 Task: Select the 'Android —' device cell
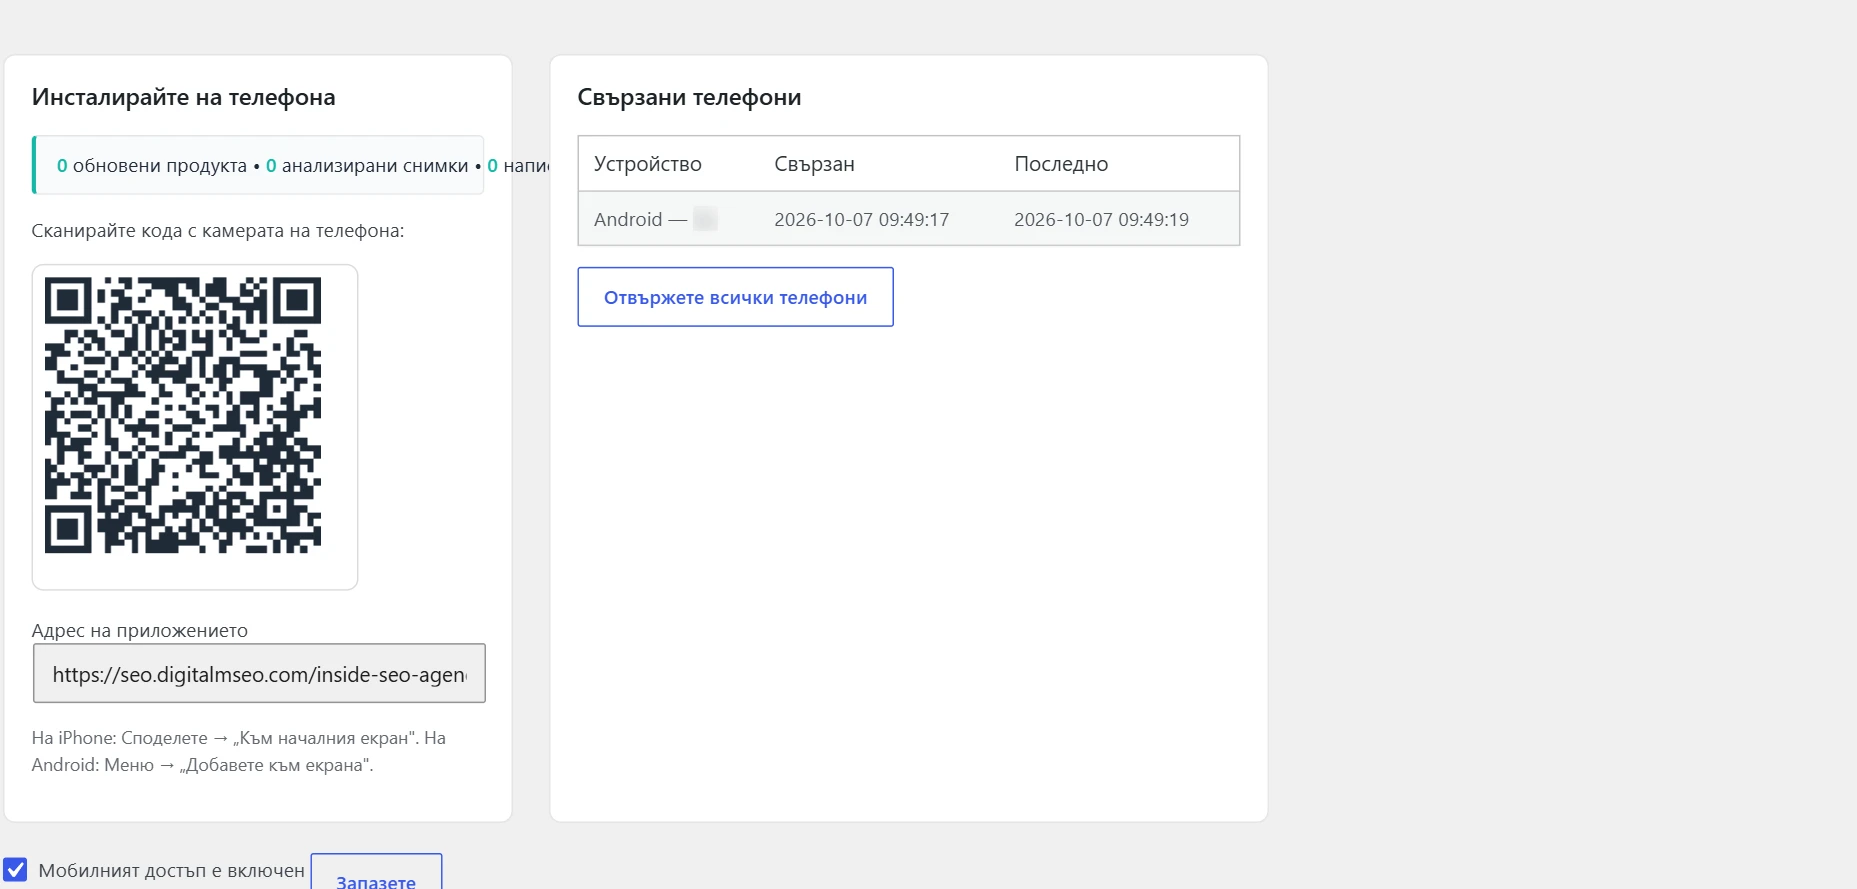point(656,219)
